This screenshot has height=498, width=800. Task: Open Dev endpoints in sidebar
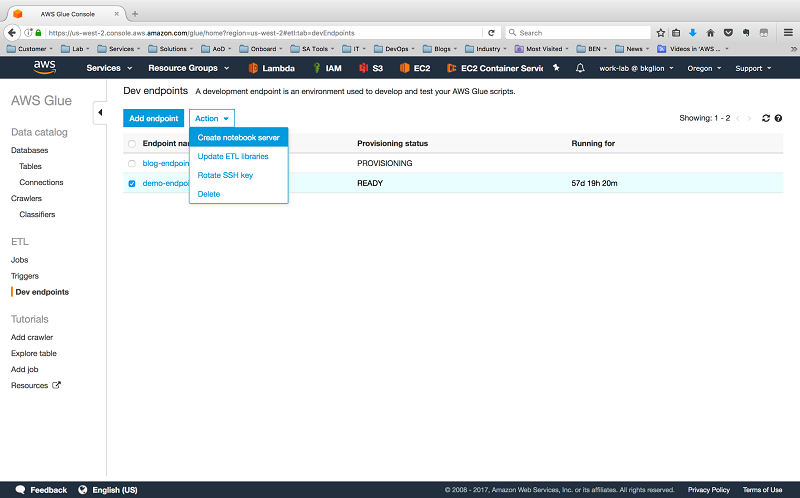coord(42,292)
